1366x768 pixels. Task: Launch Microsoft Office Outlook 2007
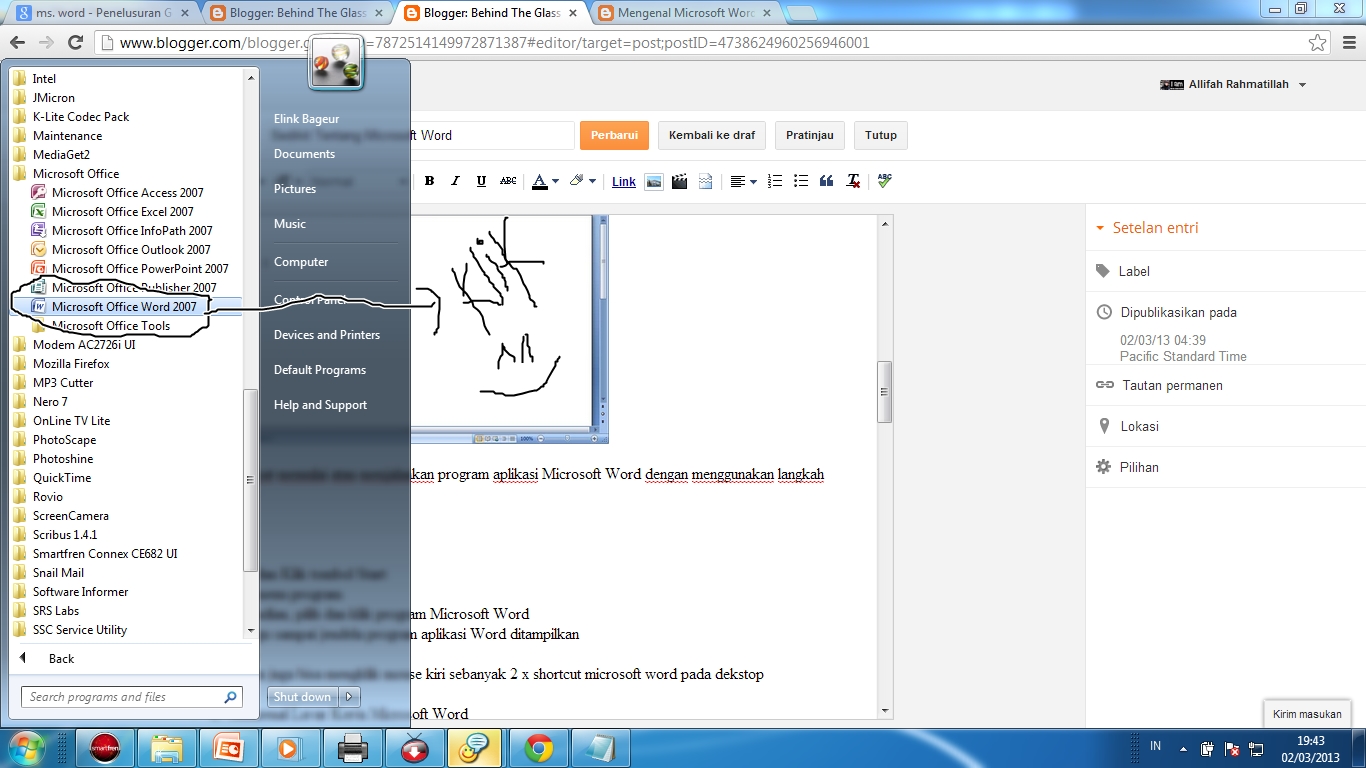[x=131, y=250]
